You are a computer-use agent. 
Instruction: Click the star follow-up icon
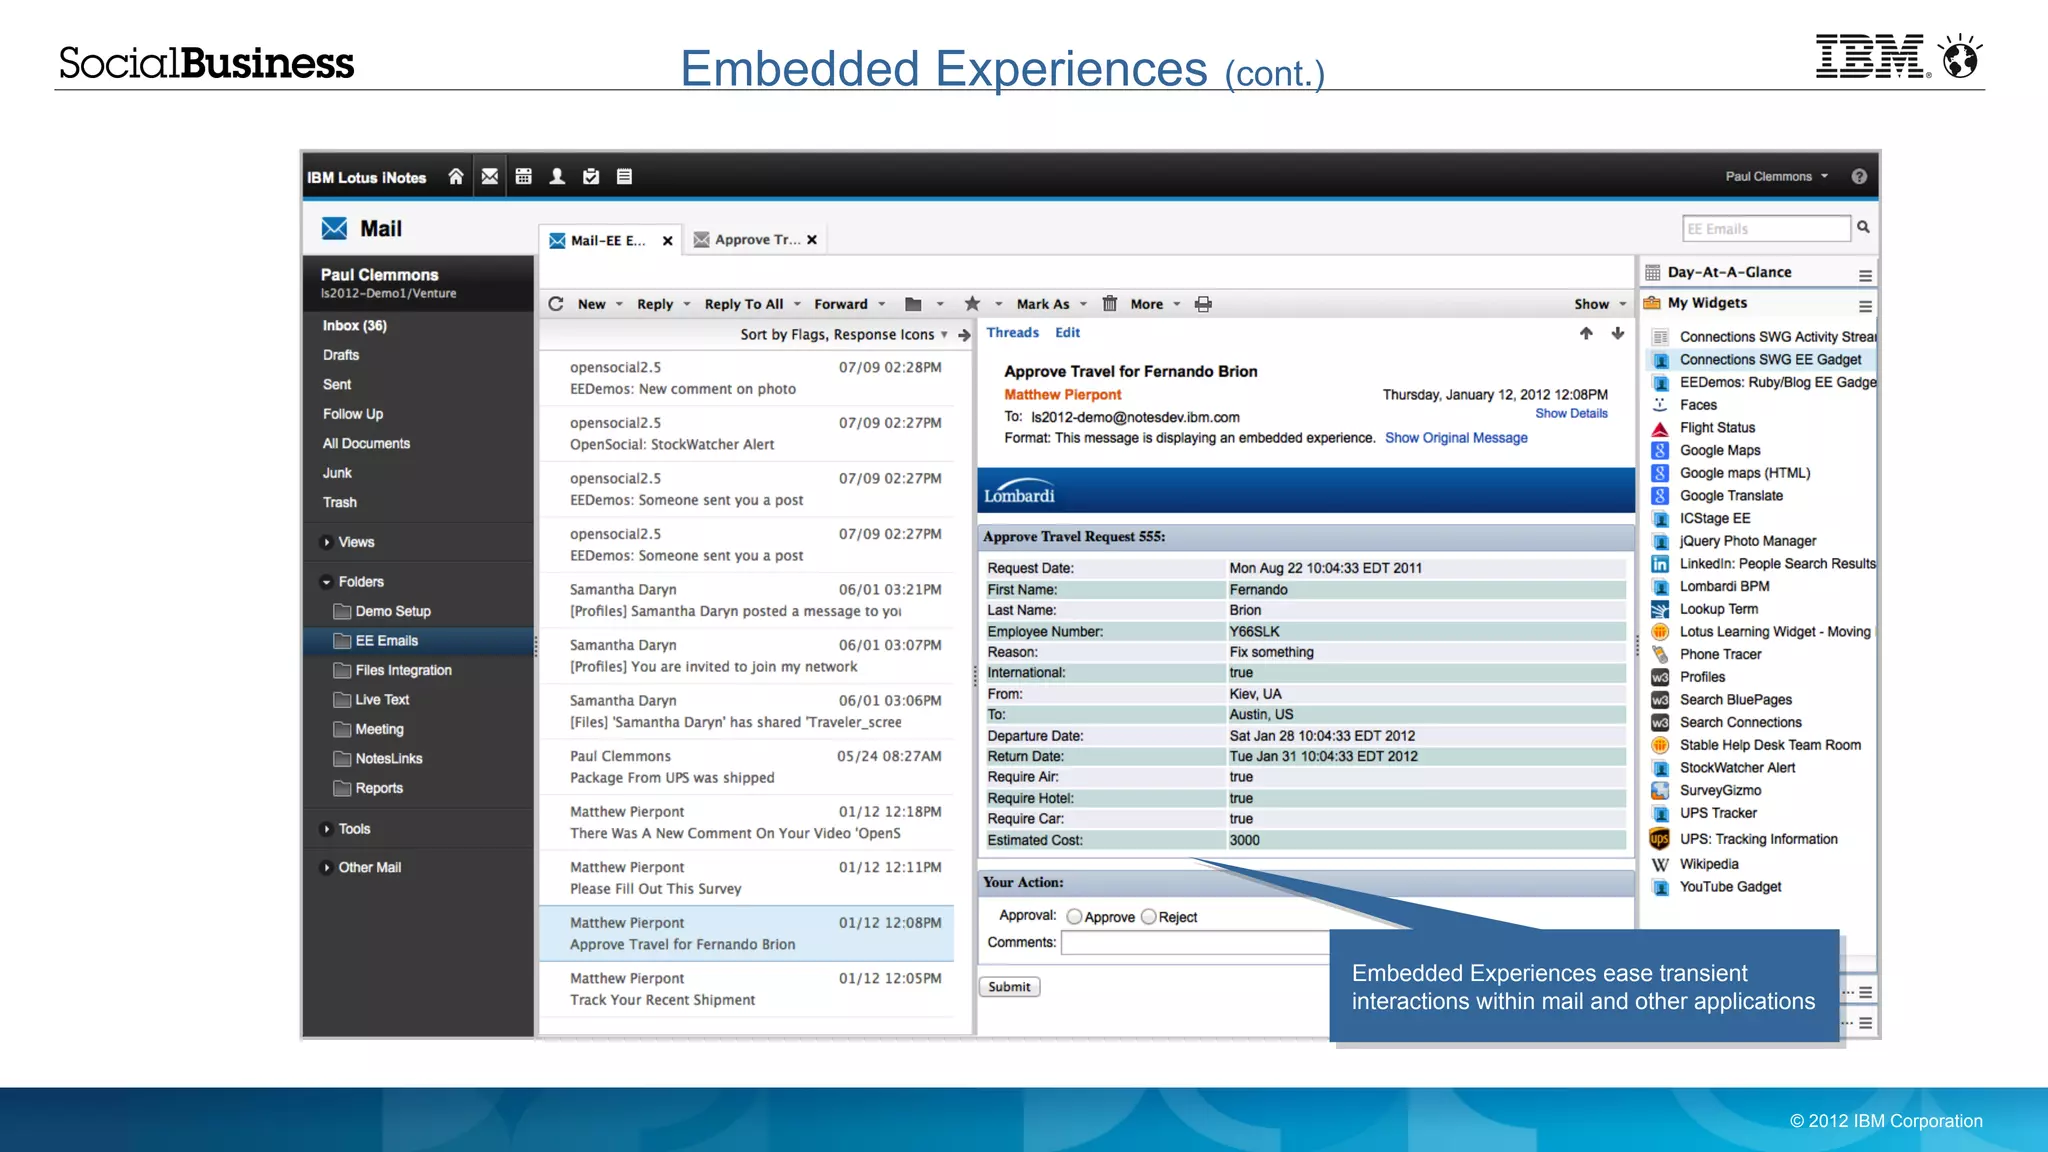pos(972,304)
